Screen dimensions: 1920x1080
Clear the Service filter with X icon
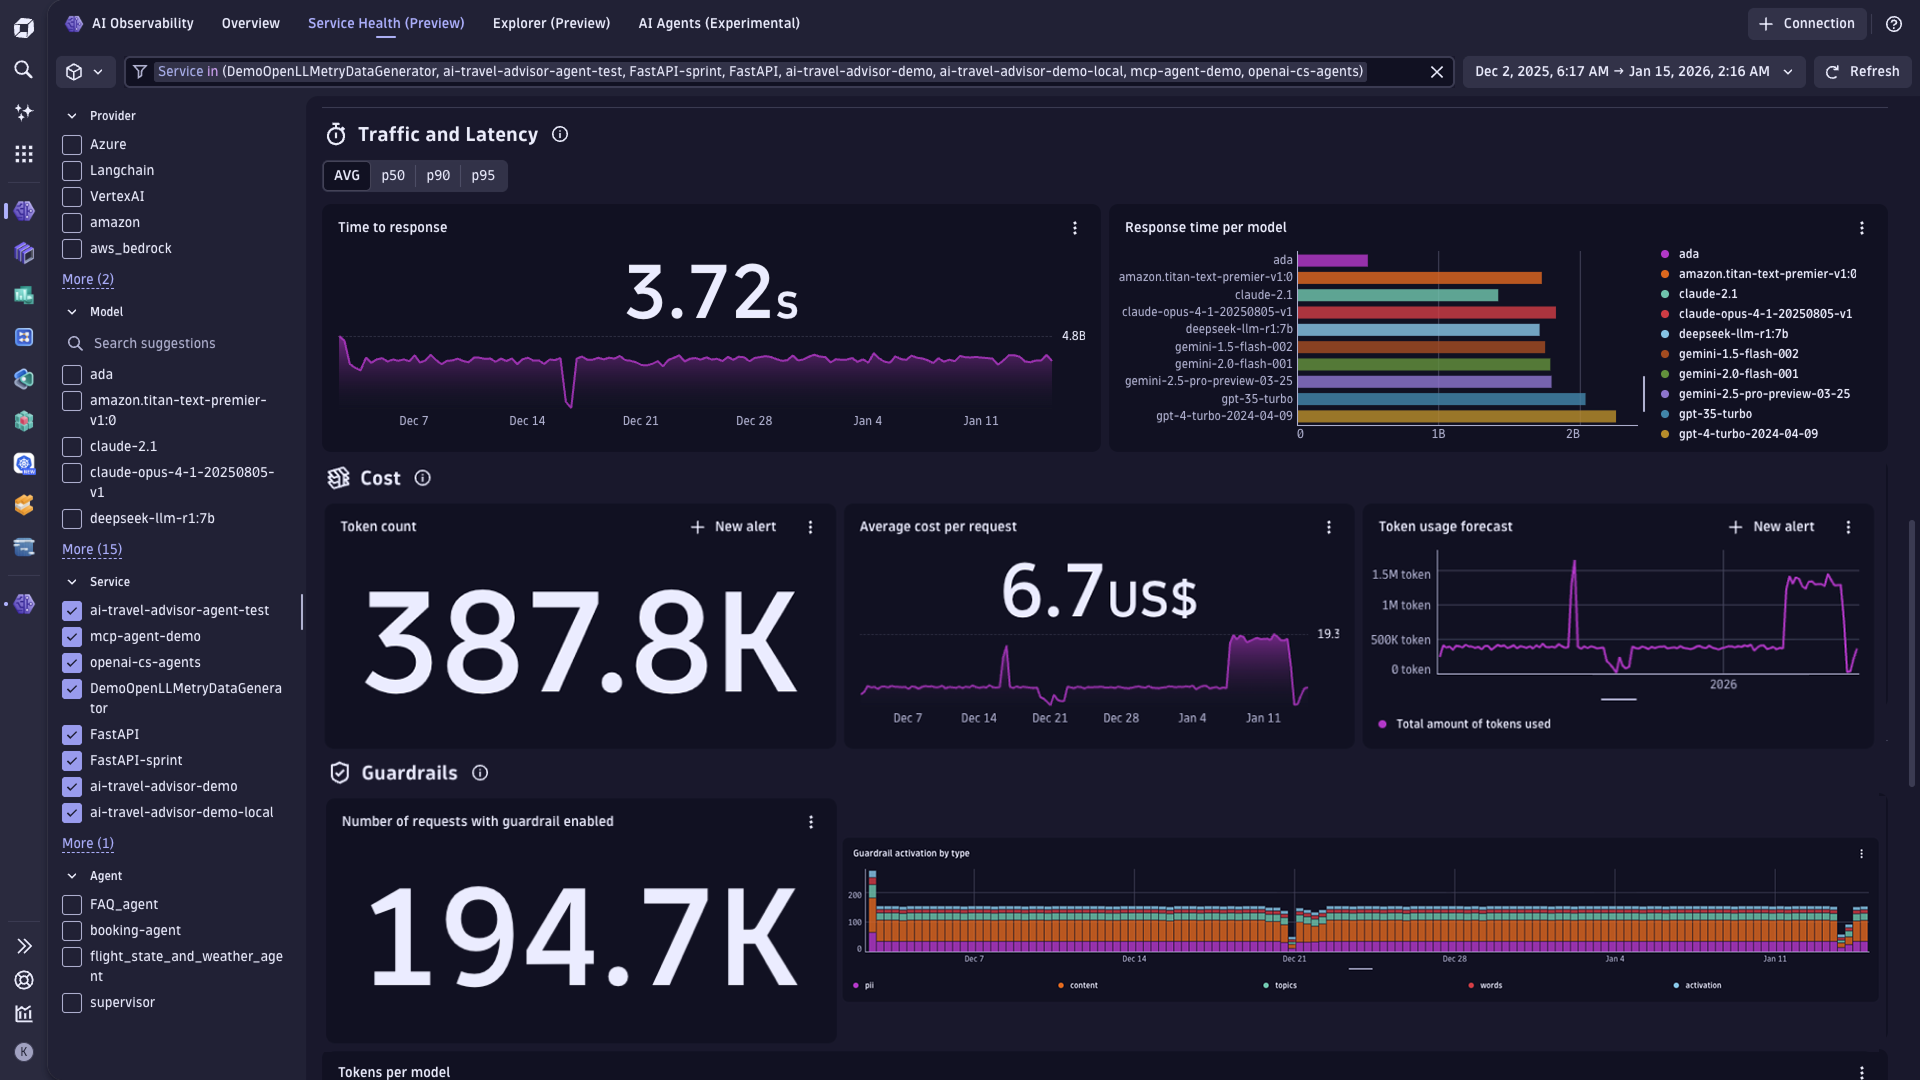[x=1436, y=72]
